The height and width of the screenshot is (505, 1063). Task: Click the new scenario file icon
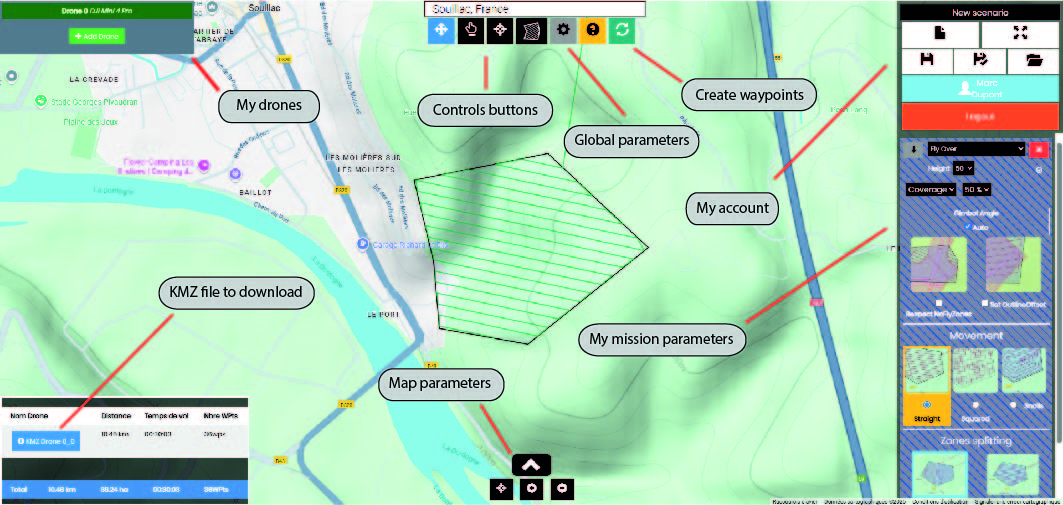[940, 33]
